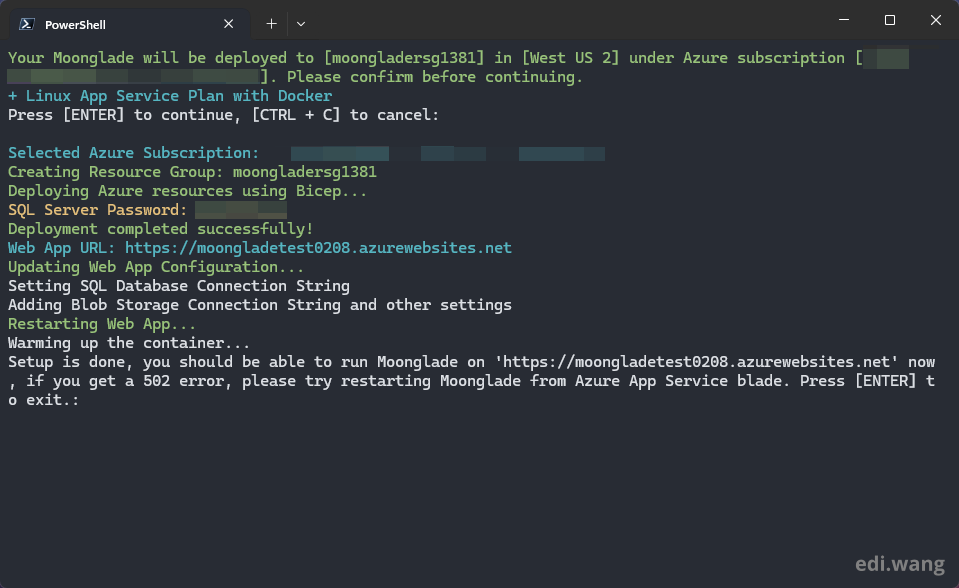Expand the new tab profile dropdown
Image resolution: width=959 pixels, height=588 pixels.
click(x=301, y=23)
